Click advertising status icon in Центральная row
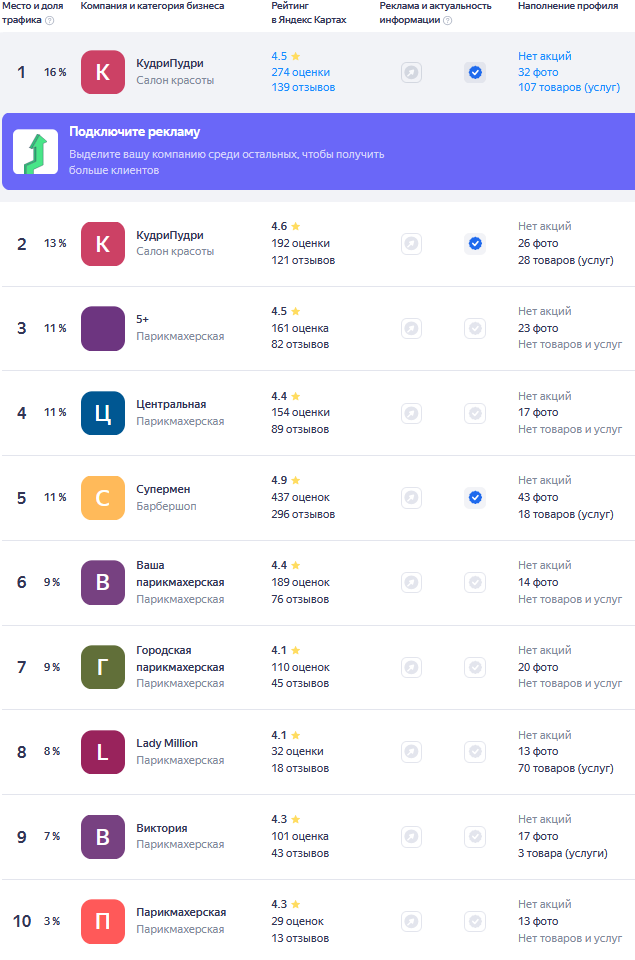Image resolution: width=635 pixels, height=960 pixels. 411,413
